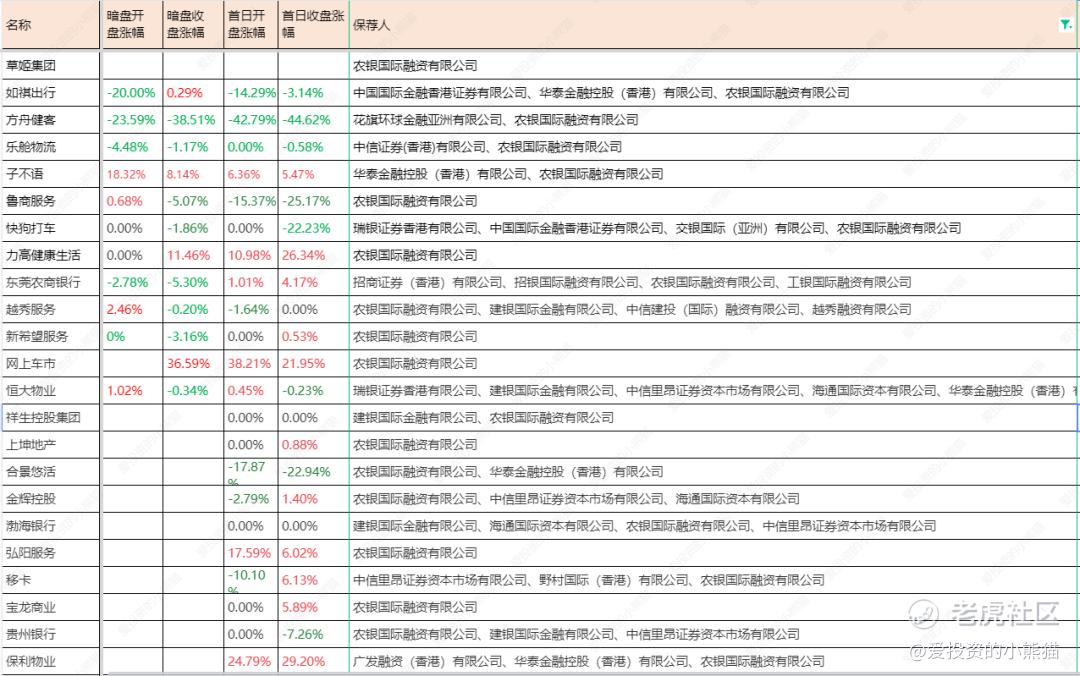
Task: Select the 暗盘收盘涨幅 column header
Action: tap(193, 25)
